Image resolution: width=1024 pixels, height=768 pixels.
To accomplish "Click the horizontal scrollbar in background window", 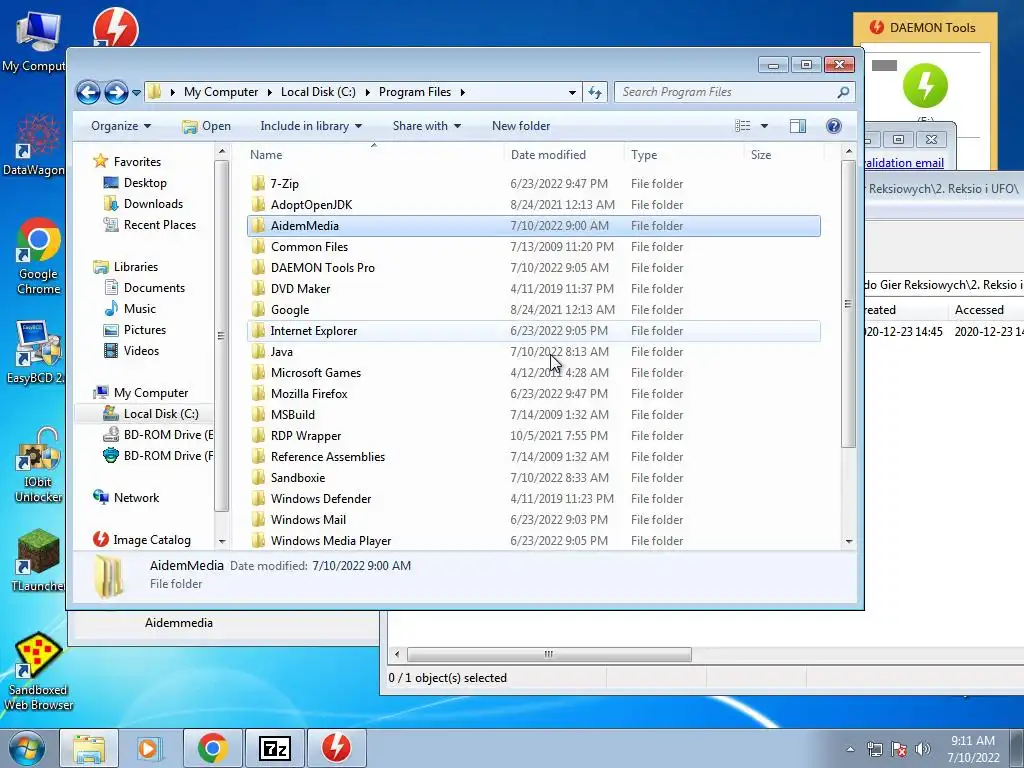I will click(549, 654).
